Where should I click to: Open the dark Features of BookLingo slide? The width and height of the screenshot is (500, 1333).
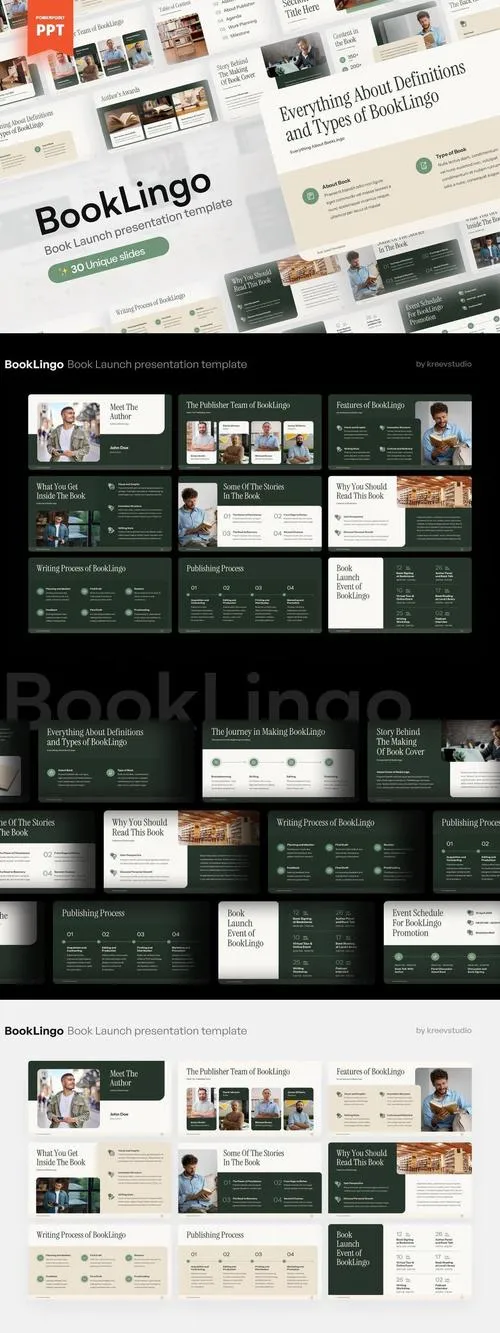point(400,432)
